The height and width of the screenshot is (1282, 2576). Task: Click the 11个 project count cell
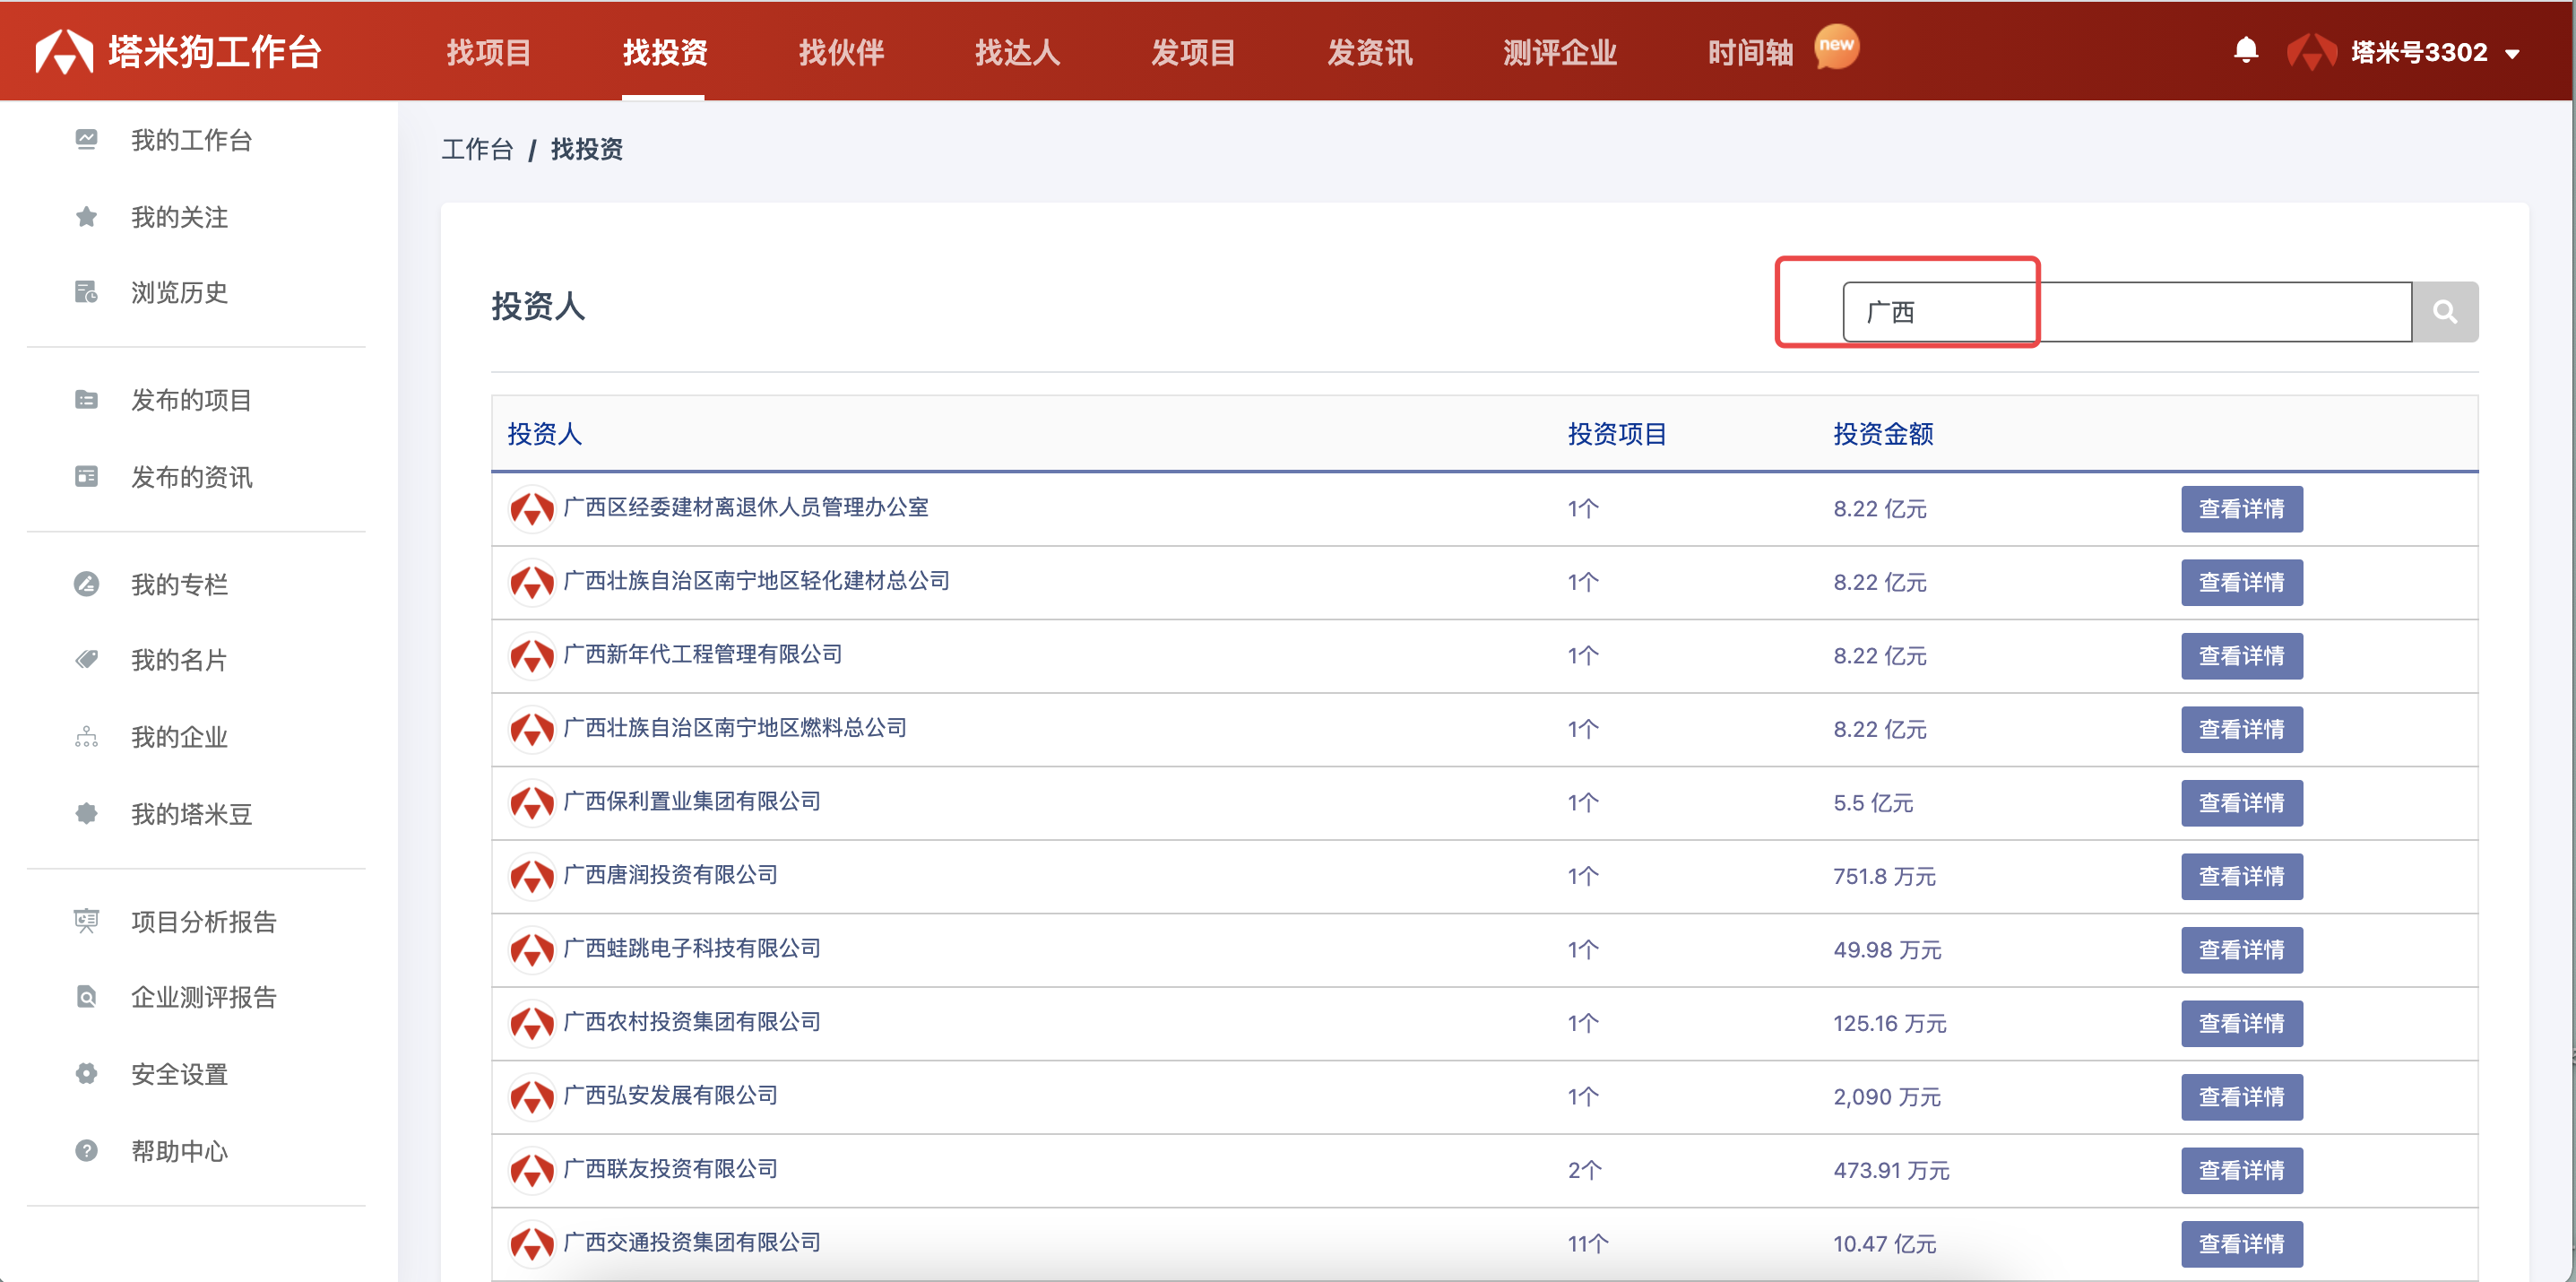tap(1588, 1244)
